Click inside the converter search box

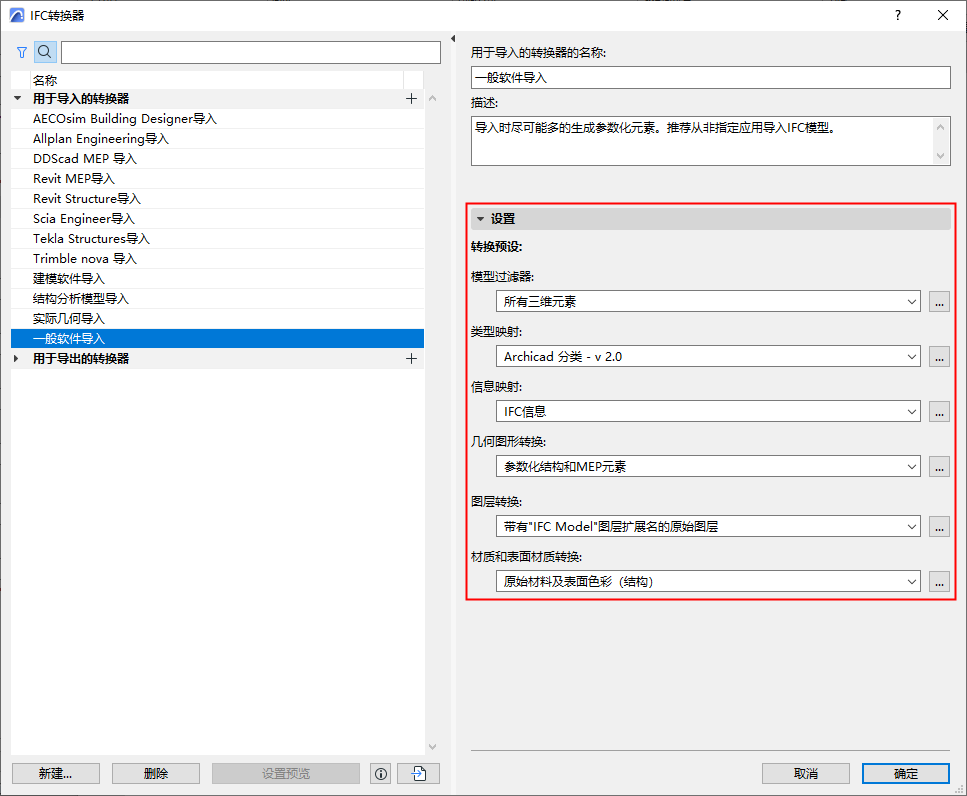250,52
